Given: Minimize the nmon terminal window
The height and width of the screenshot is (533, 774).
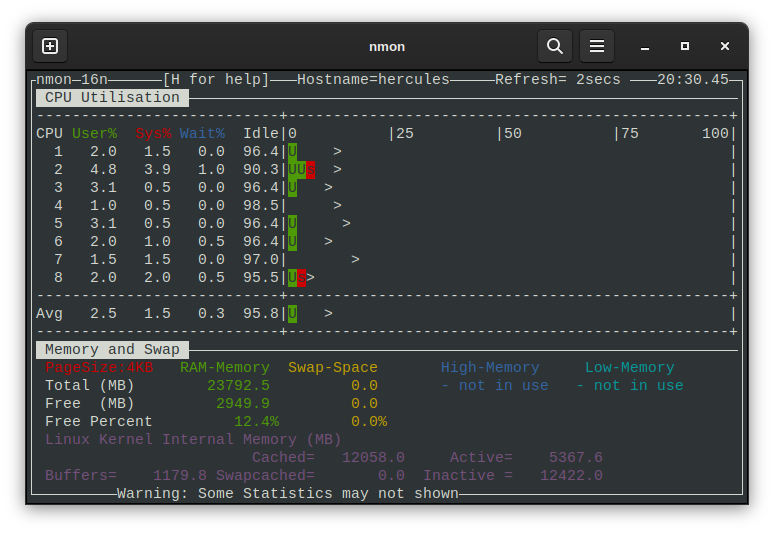Looking at the screenshot, I should click(645, 46).
